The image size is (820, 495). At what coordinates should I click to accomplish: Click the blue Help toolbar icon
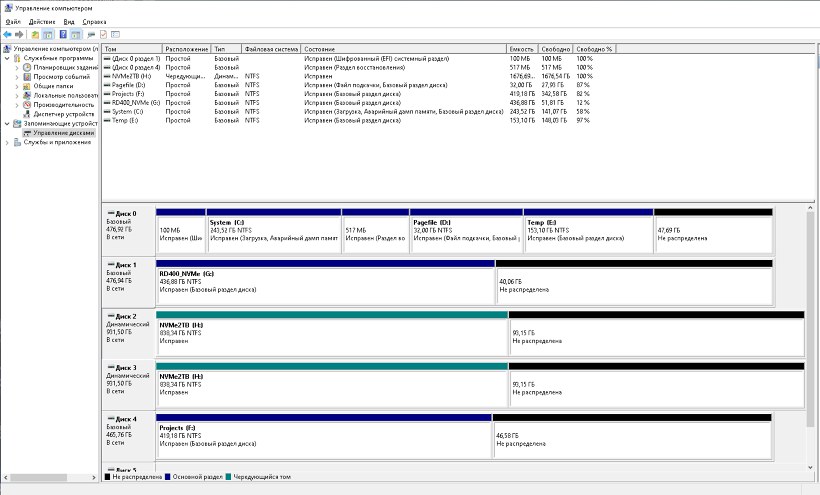pos(62,34)
